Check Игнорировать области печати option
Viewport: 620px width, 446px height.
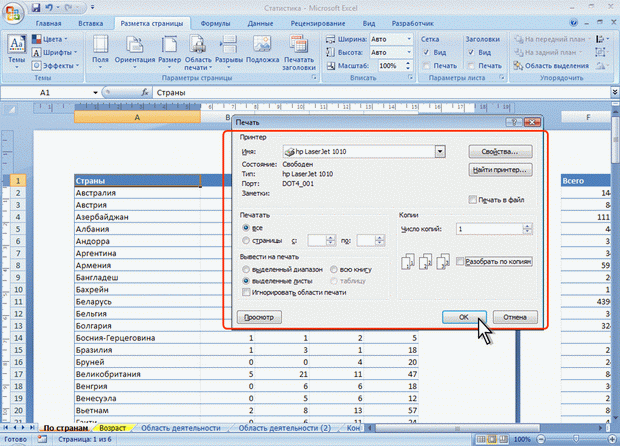pyautogui.click(x=246, y=292)
